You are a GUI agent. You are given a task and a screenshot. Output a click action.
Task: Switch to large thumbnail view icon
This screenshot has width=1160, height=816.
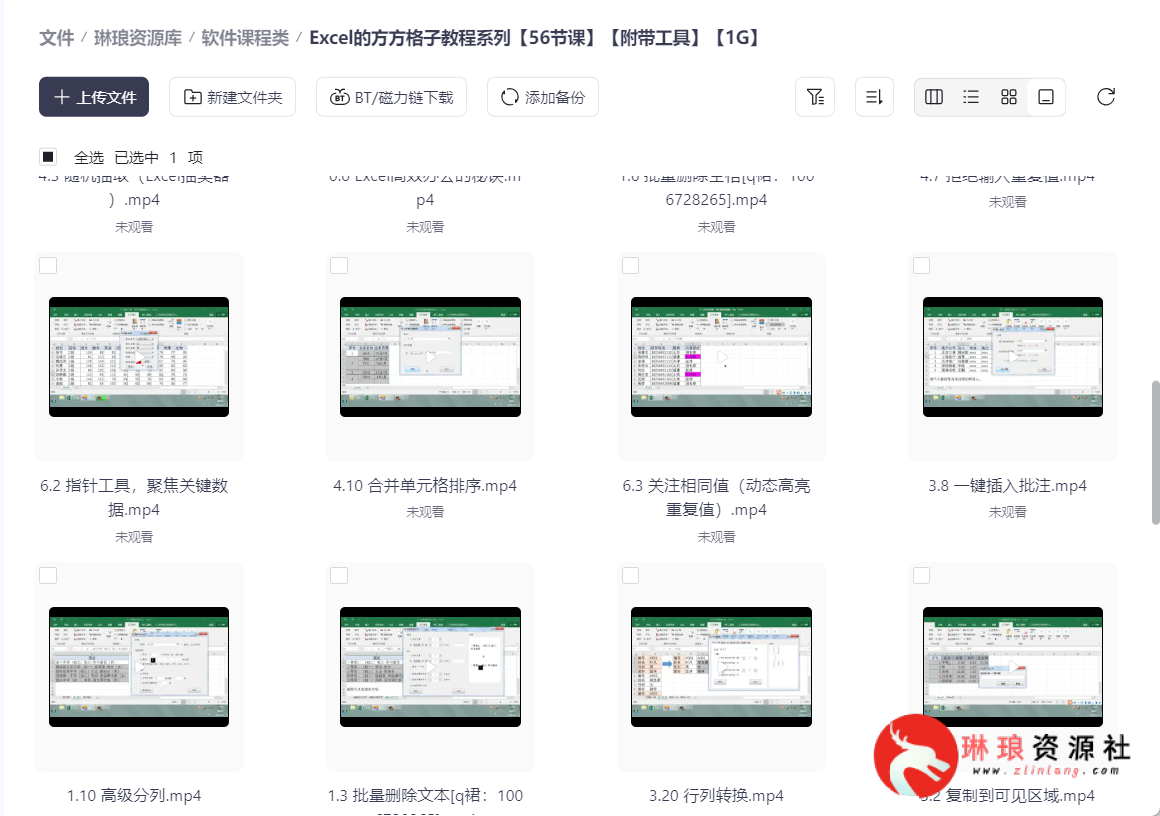pyautogui.click(x=1046, y=97)
